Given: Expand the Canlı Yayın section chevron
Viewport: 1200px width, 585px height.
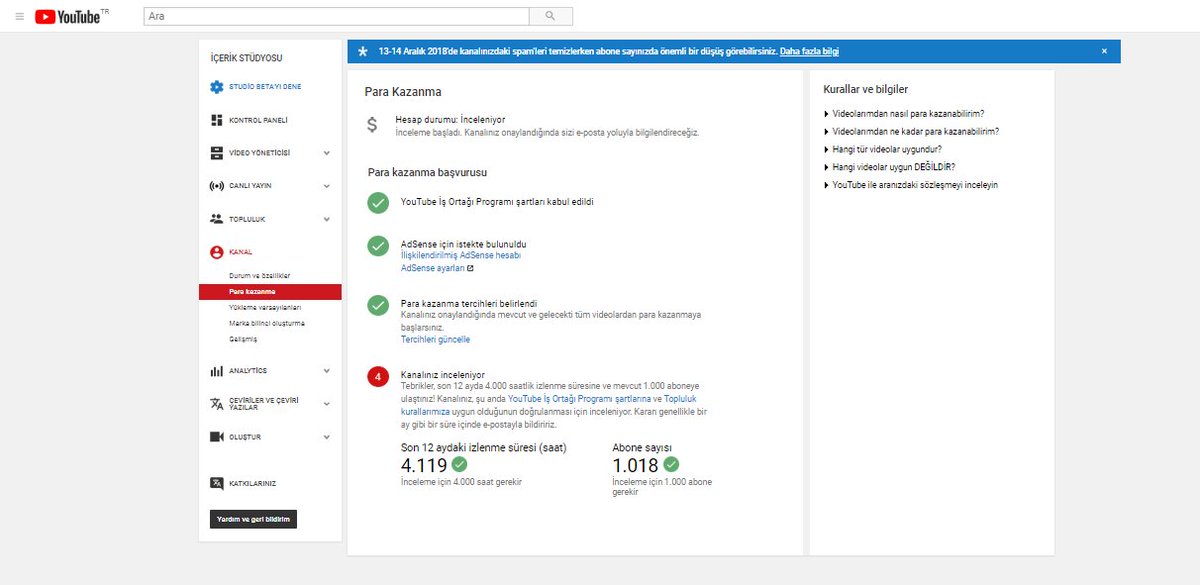Looking at the screenshot, I should 326,186.
